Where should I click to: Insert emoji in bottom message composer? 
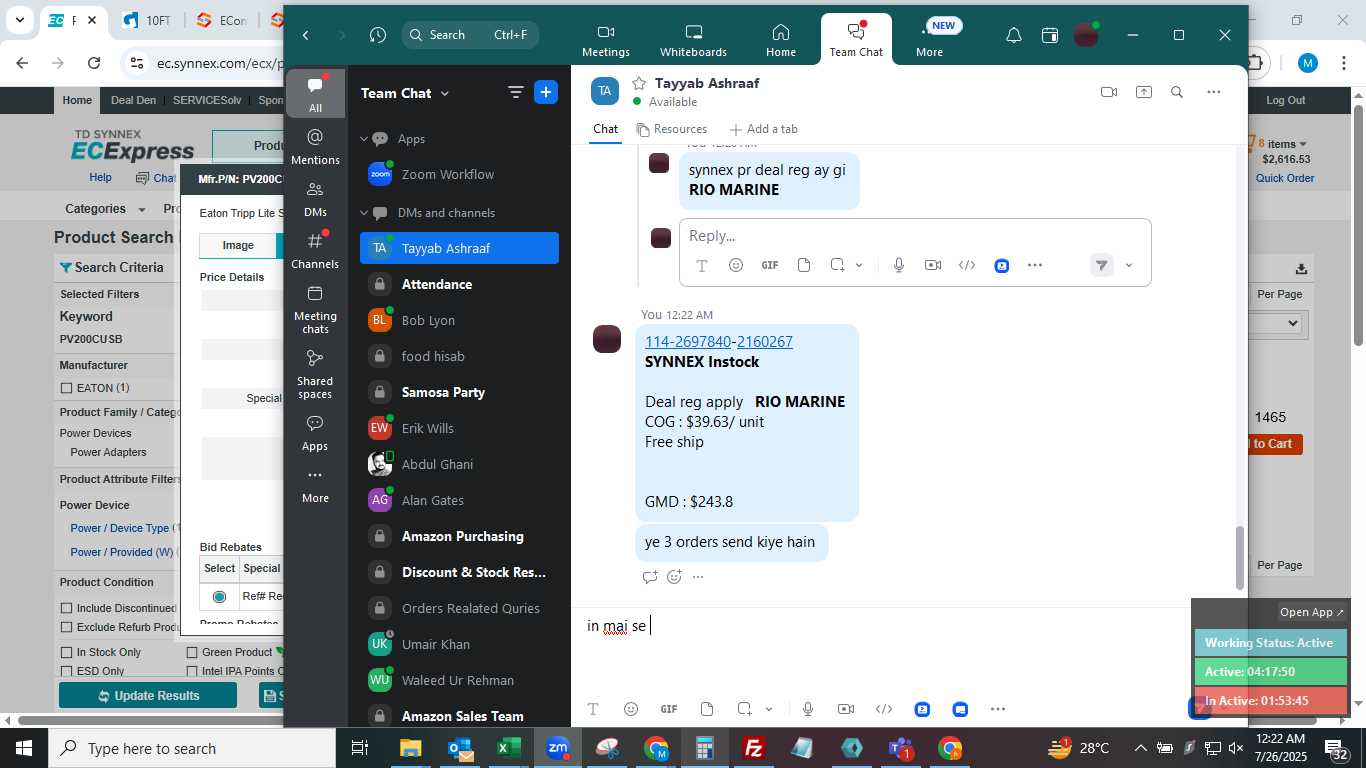(x=631, y=709)
